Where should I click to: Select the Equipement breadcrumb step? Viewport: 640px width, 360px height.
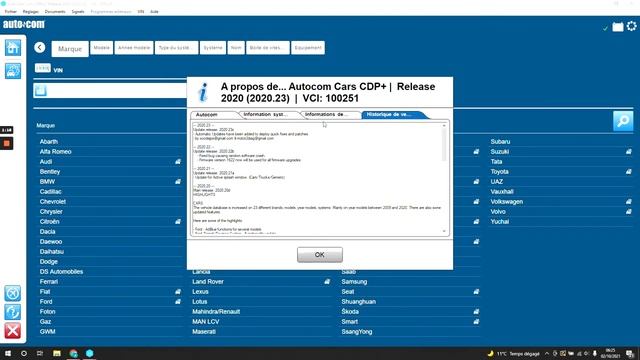pyautogui.click(x=308, y=48)
